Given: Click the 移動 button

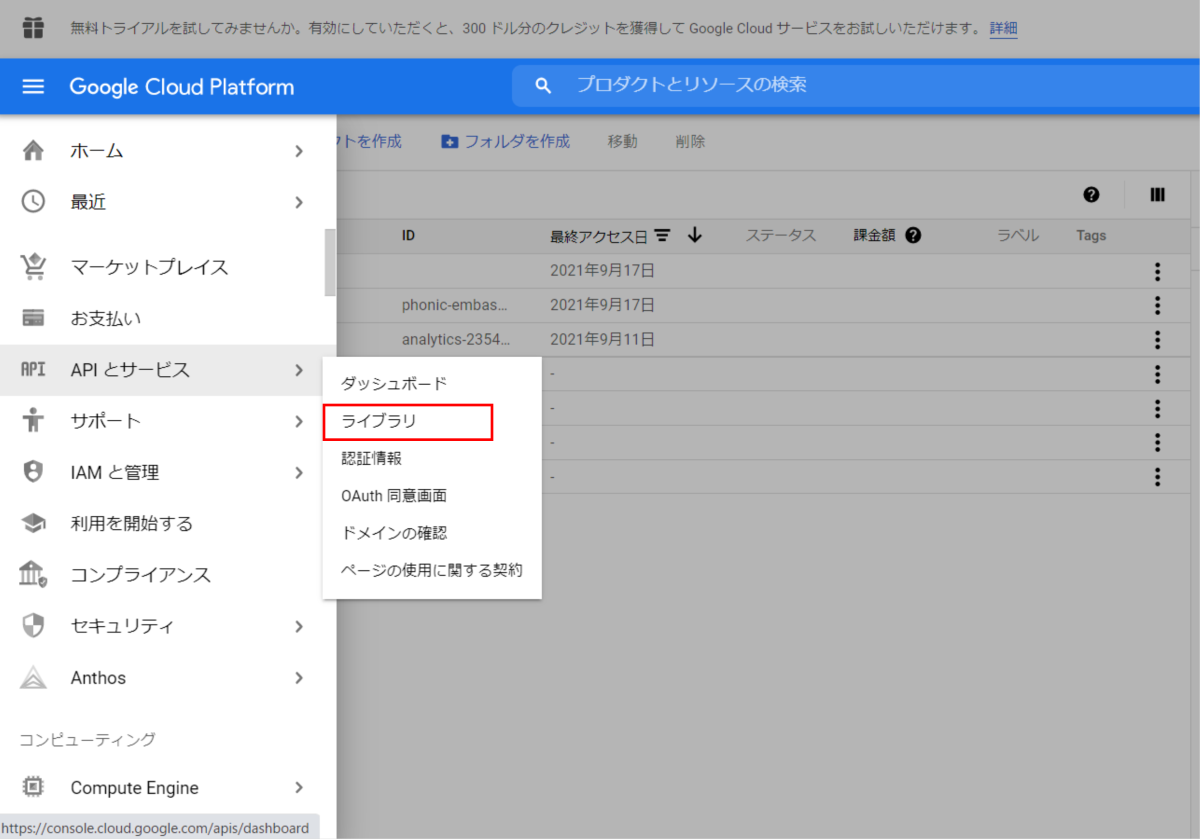Looking at the screenshot, I should tap(622, 142).
